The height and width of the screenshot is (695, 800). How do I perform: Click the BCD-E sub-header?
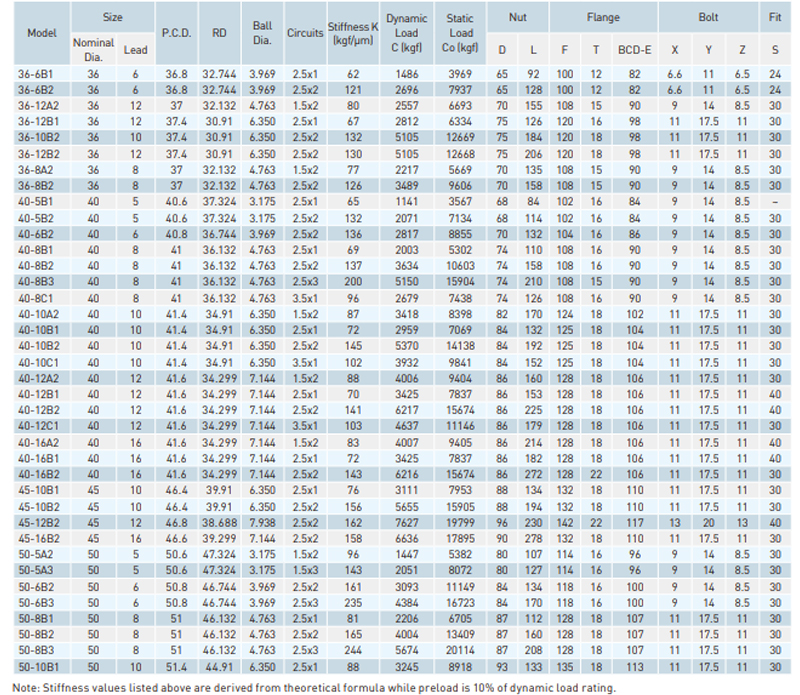pos(628,47)
